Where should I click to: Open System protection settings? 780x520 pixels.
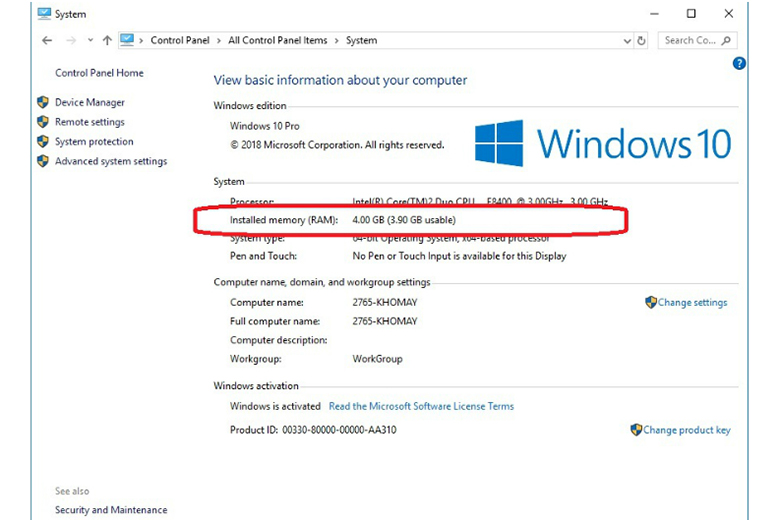[x=94, y=142]
